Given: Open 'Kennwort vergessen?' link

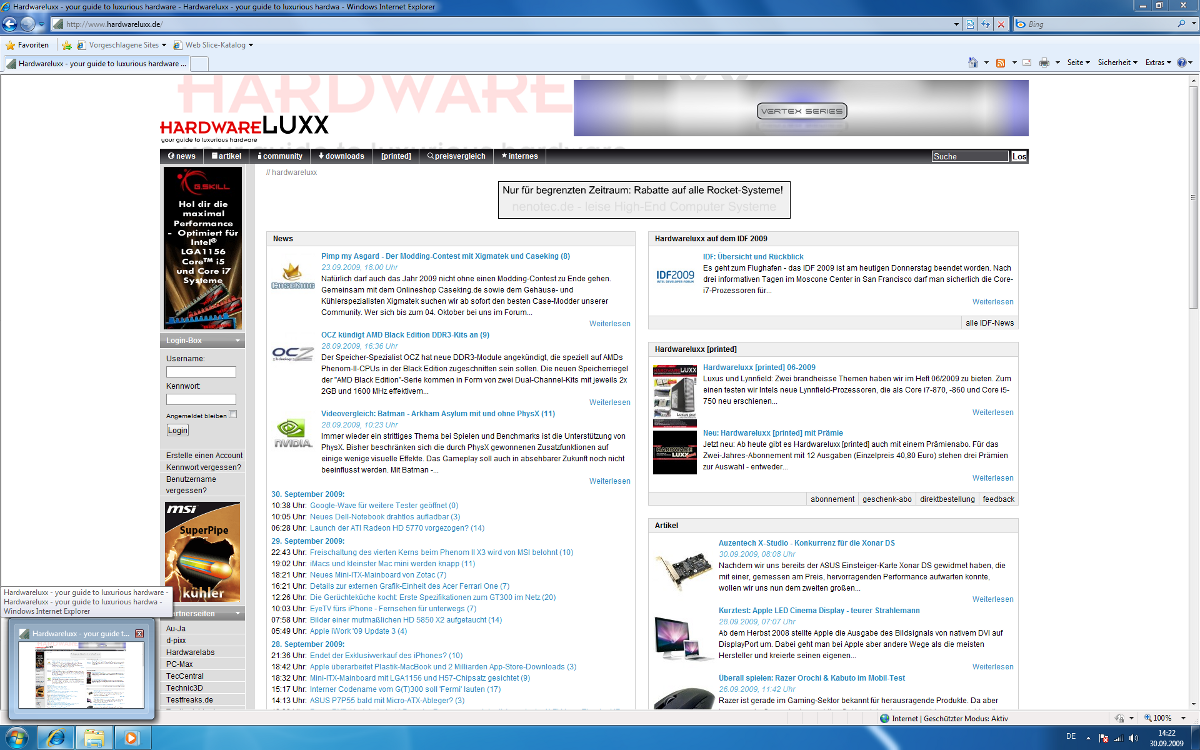Looking at the screenshot, I should click(x=203, y=467).
